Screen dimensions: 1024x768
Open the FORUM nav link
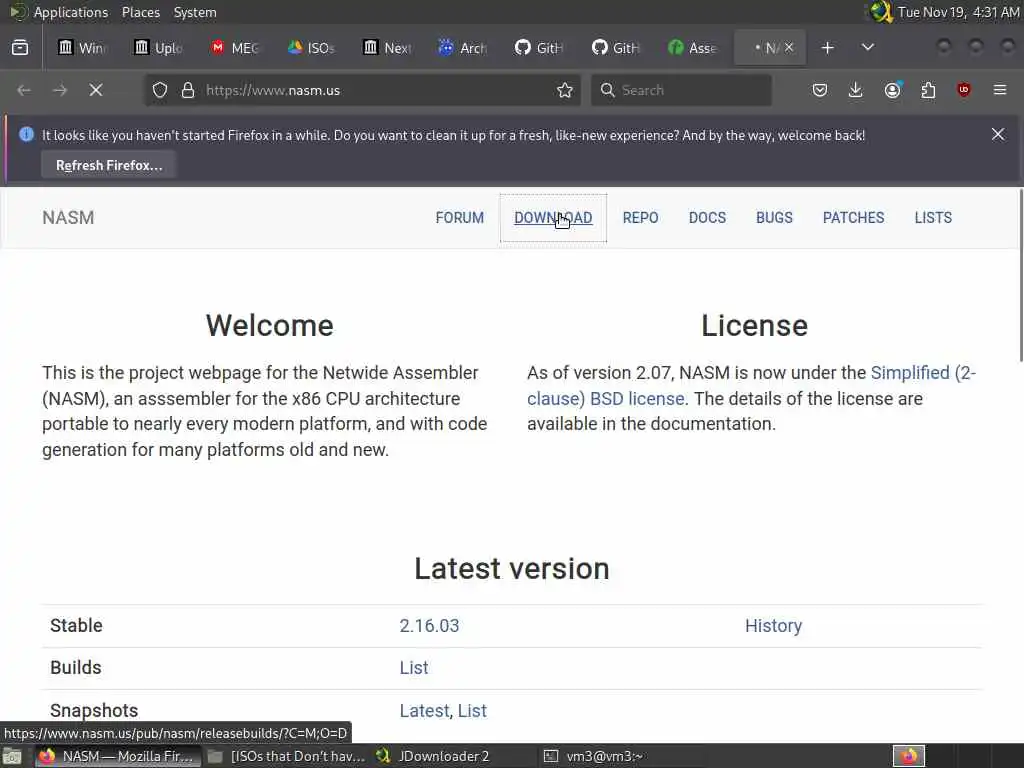(x=460, y=217)
